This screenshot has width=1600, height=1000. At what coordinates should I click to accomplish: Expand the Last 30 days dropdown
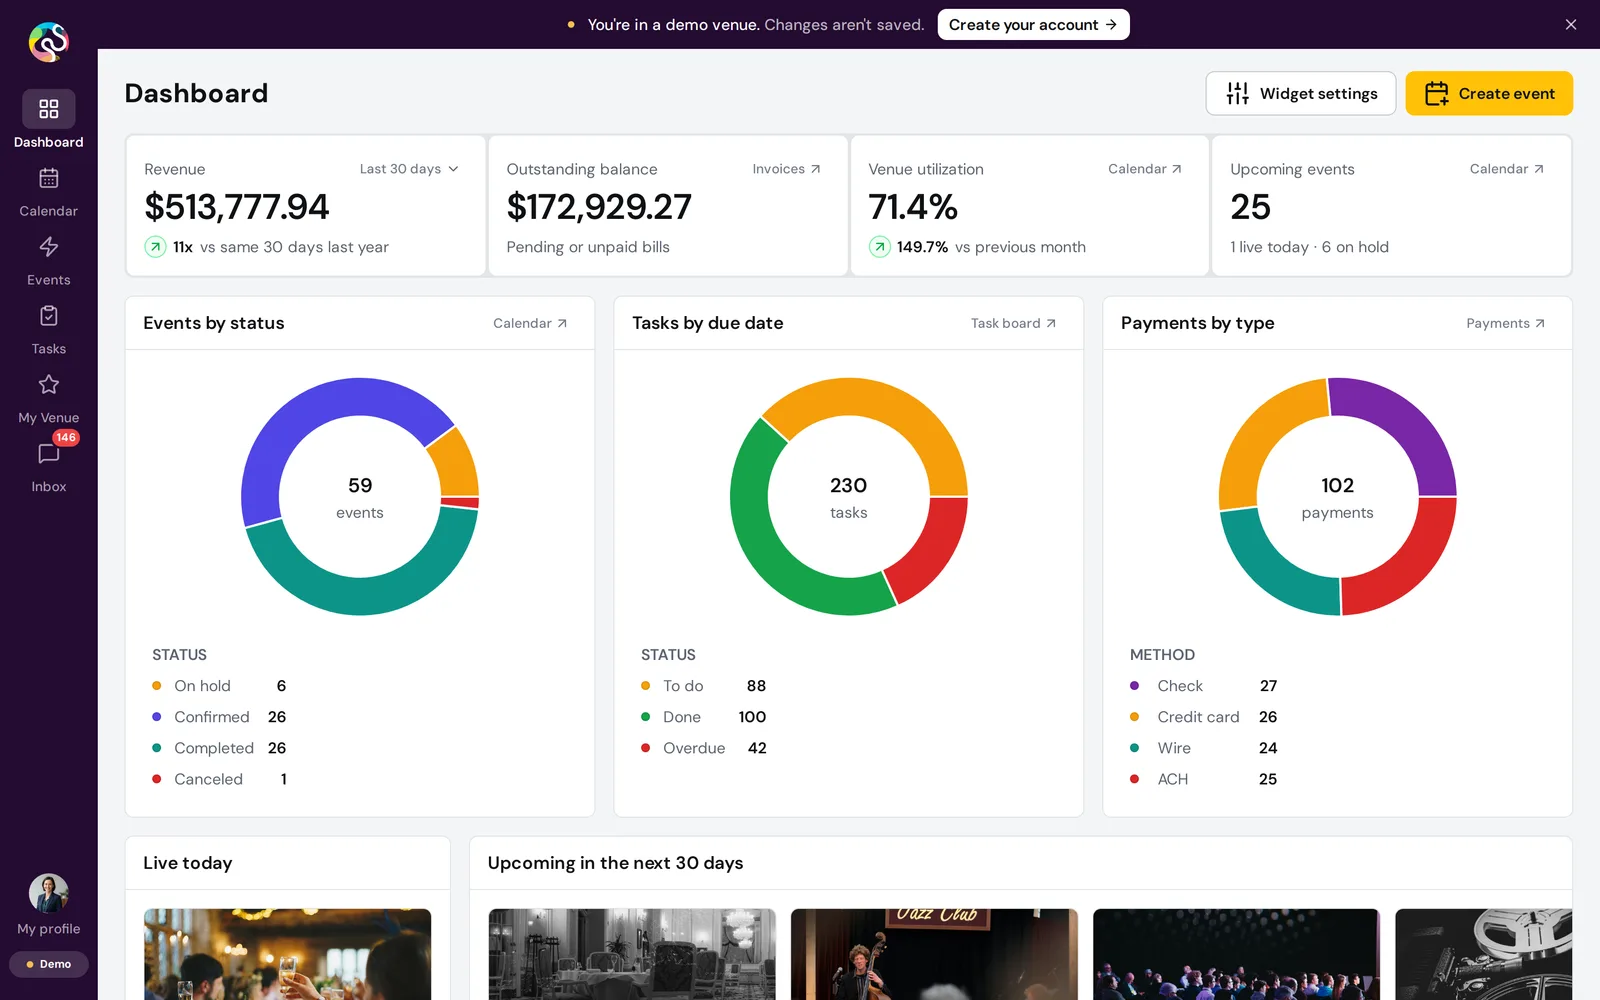409,169
